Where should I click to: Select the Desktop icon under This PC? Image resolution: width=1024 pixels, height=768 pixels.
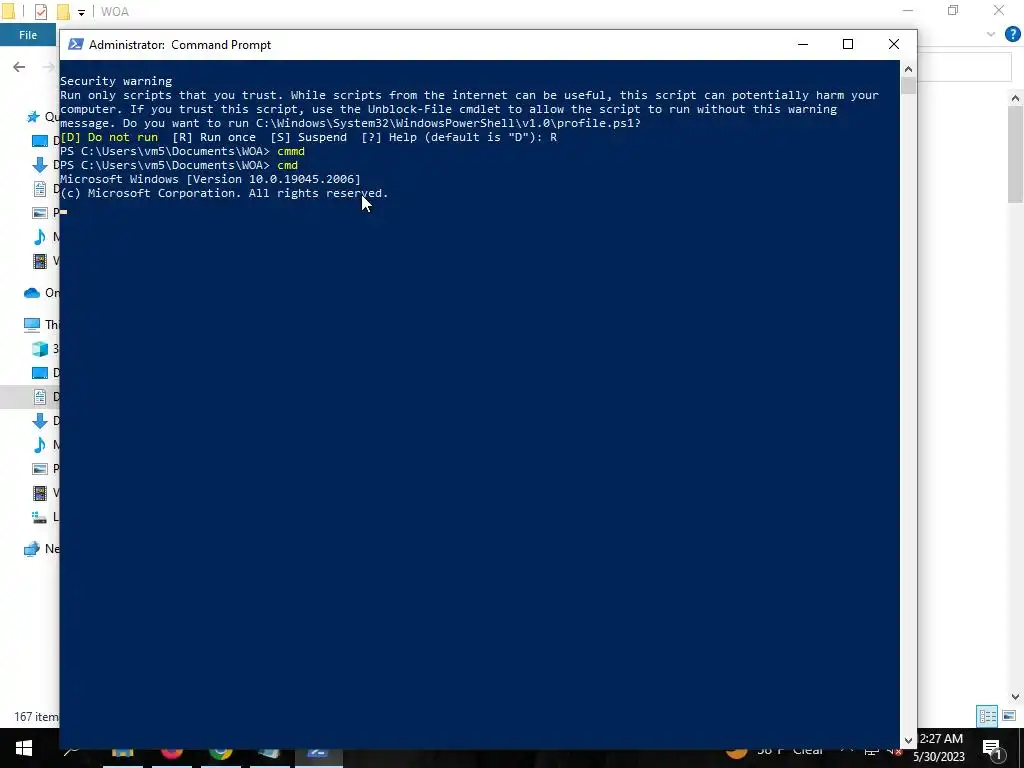40,372
